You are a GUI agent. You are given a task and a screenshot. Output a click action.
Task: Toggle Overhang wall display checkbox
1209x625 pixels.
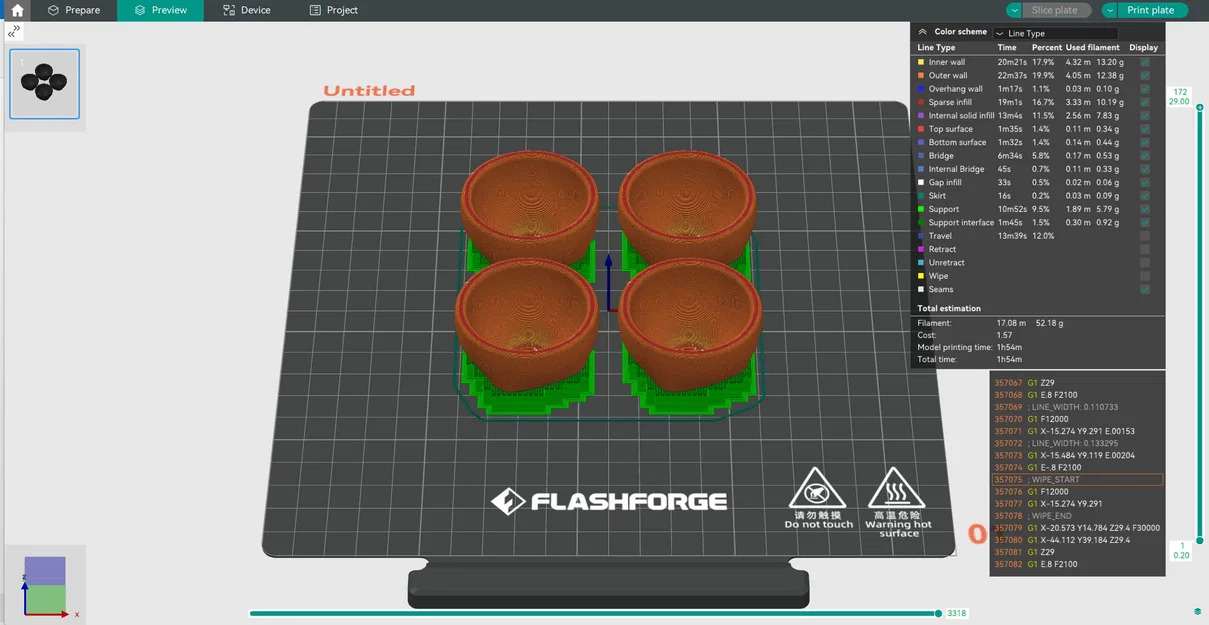tap(1145, 89)
